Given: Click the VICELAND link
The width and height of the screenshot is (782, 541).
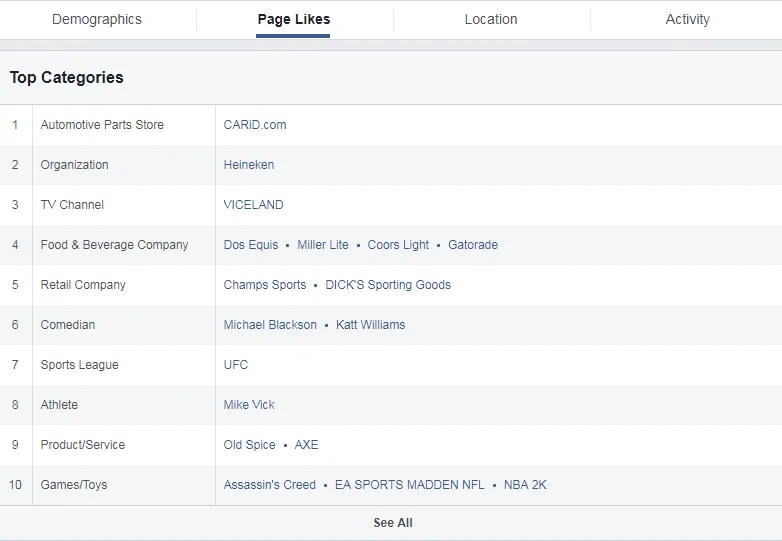Looking at the screenshot, I should (253, 205).
